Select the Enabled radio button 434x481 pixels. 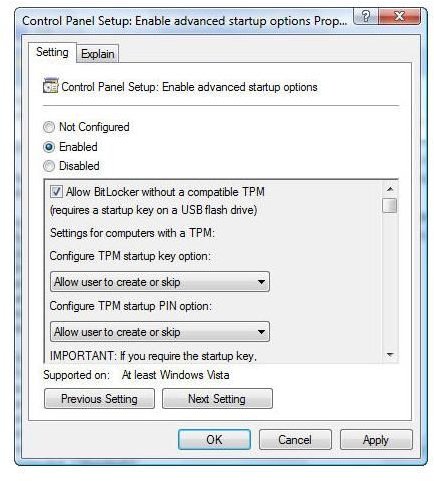(49, 147)
